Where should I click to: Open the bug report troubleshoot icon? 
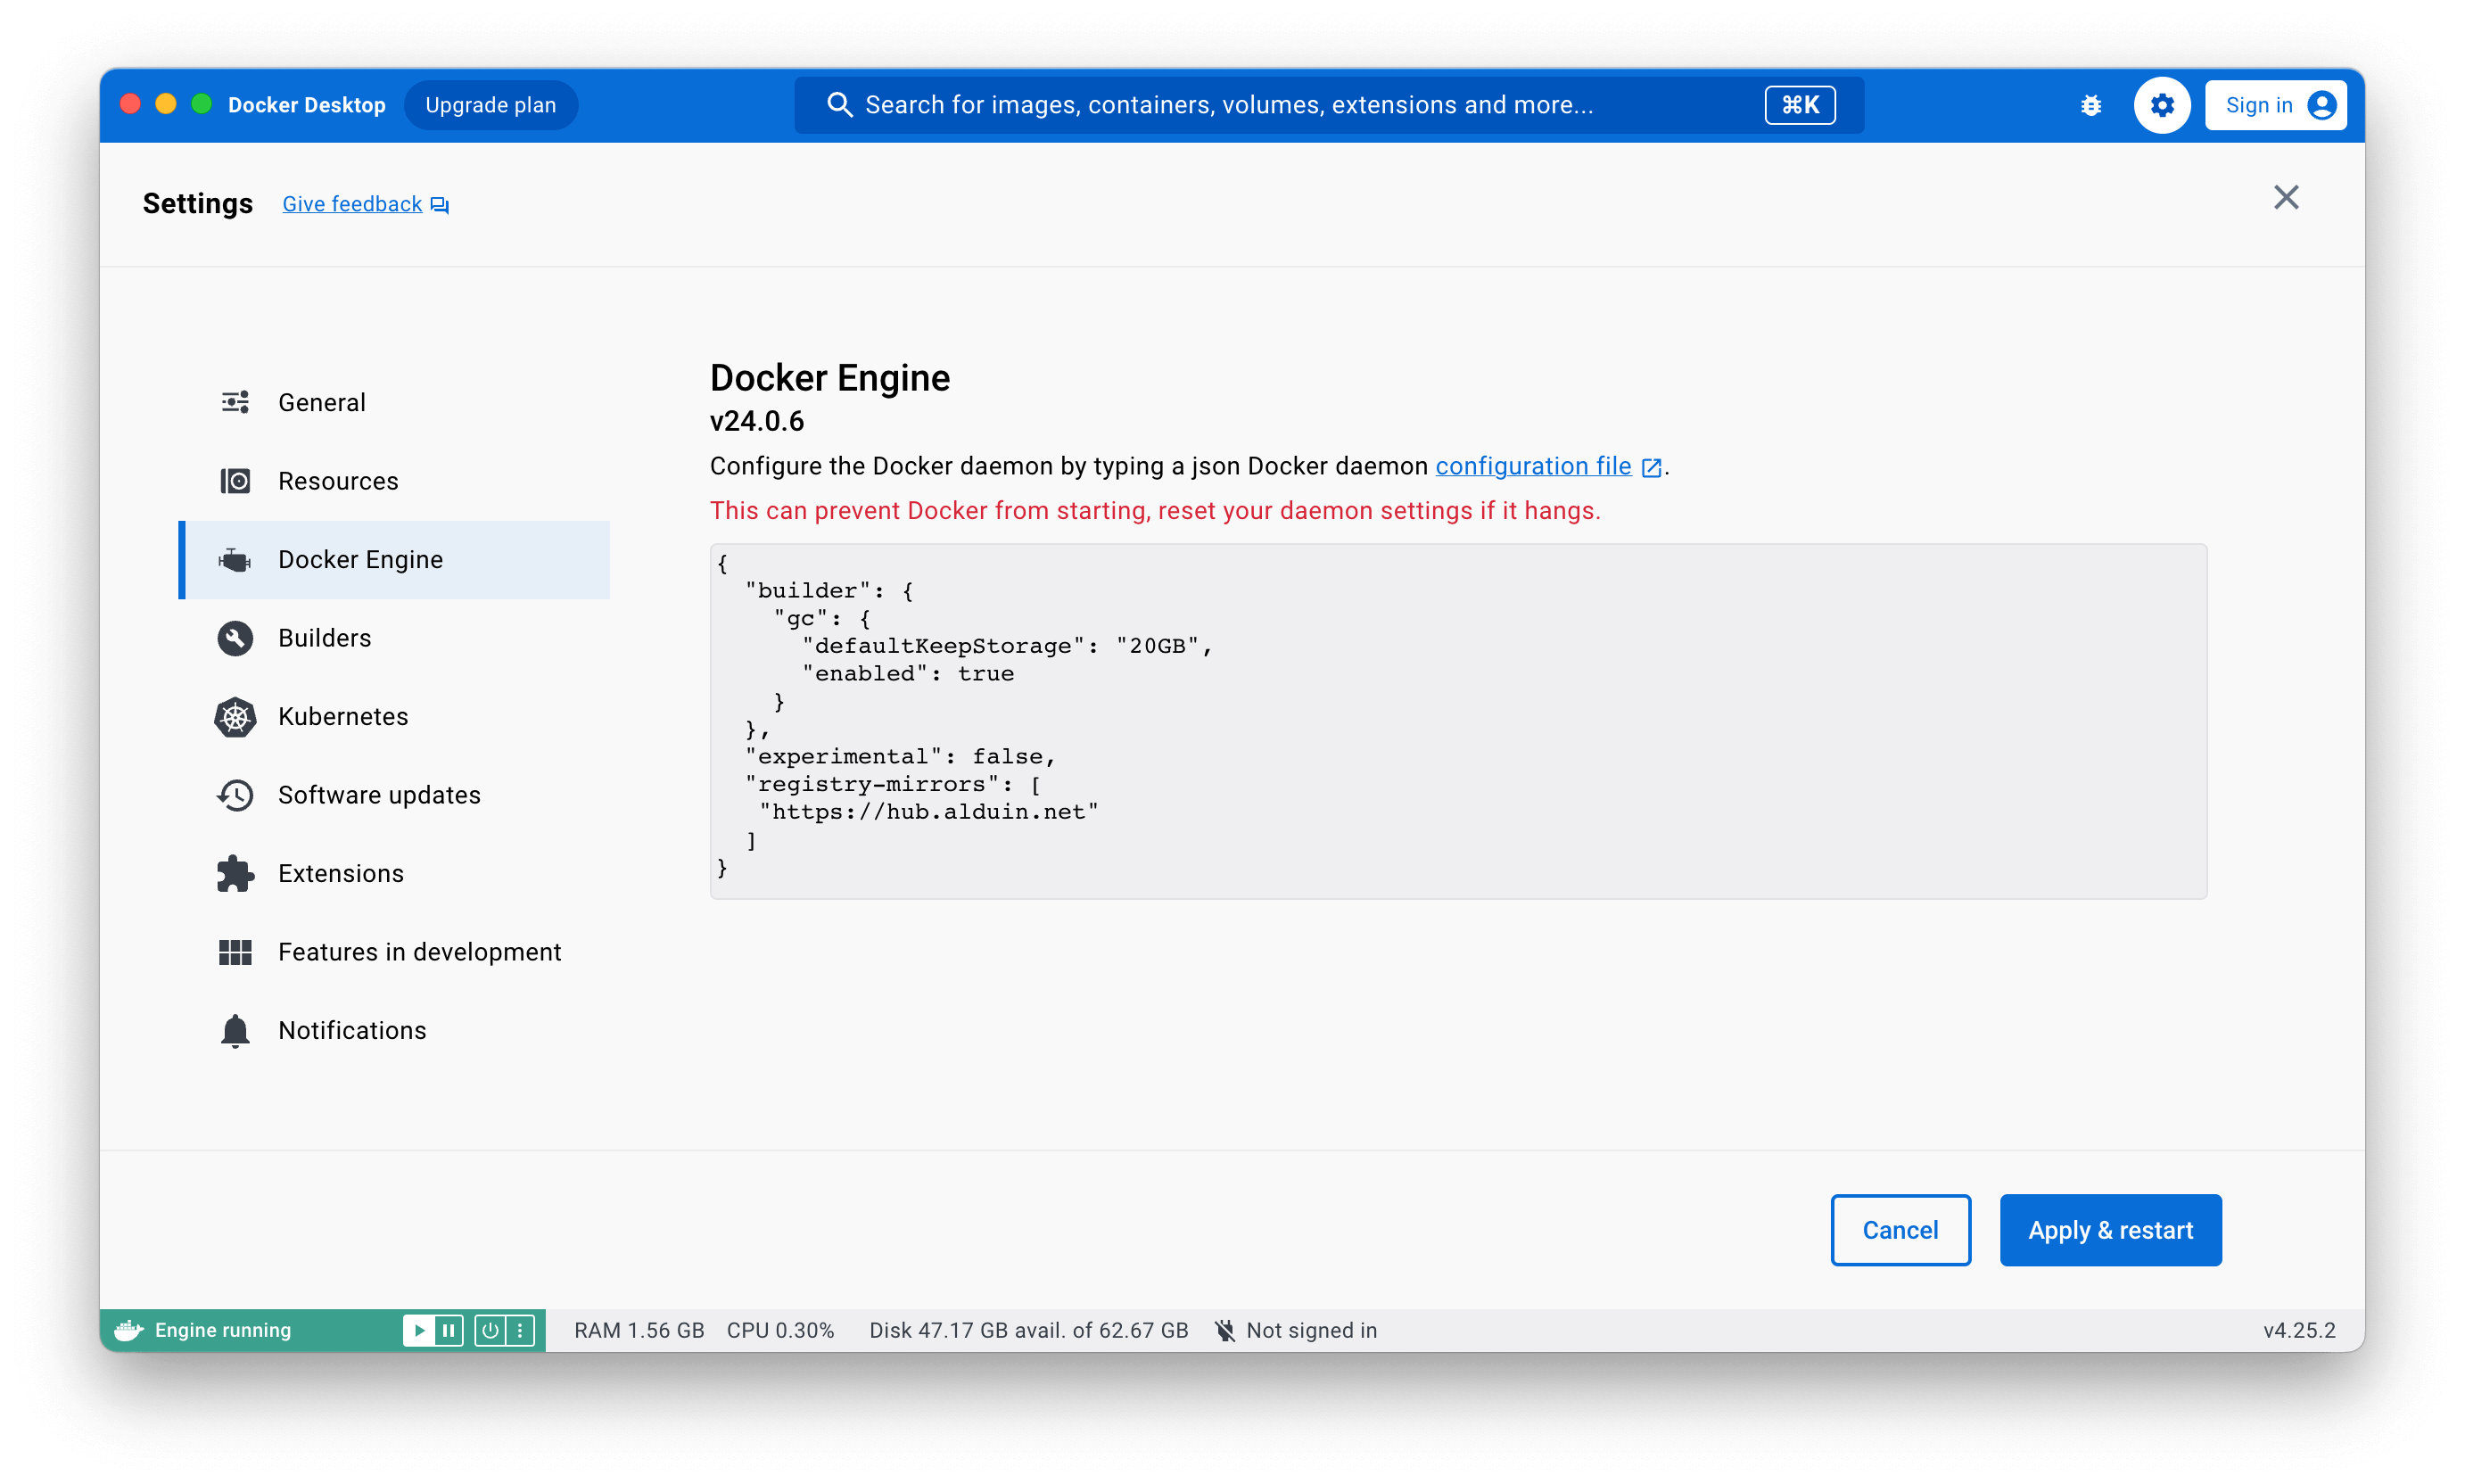coord(2090,105)
